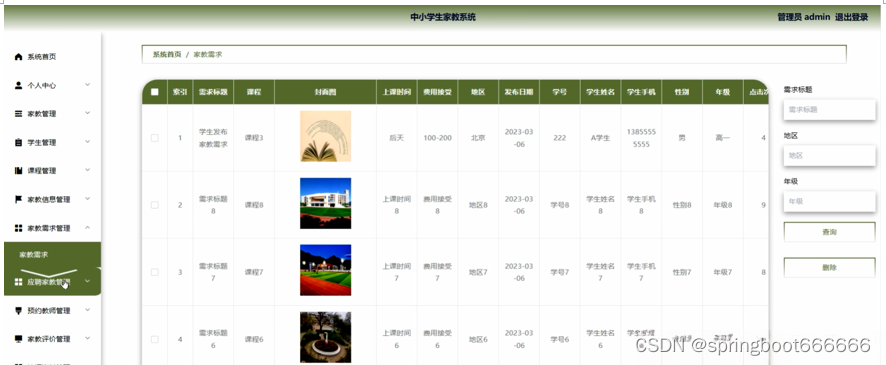Click the 删除 delete button

pyautogui.click(x=829, y=268)
